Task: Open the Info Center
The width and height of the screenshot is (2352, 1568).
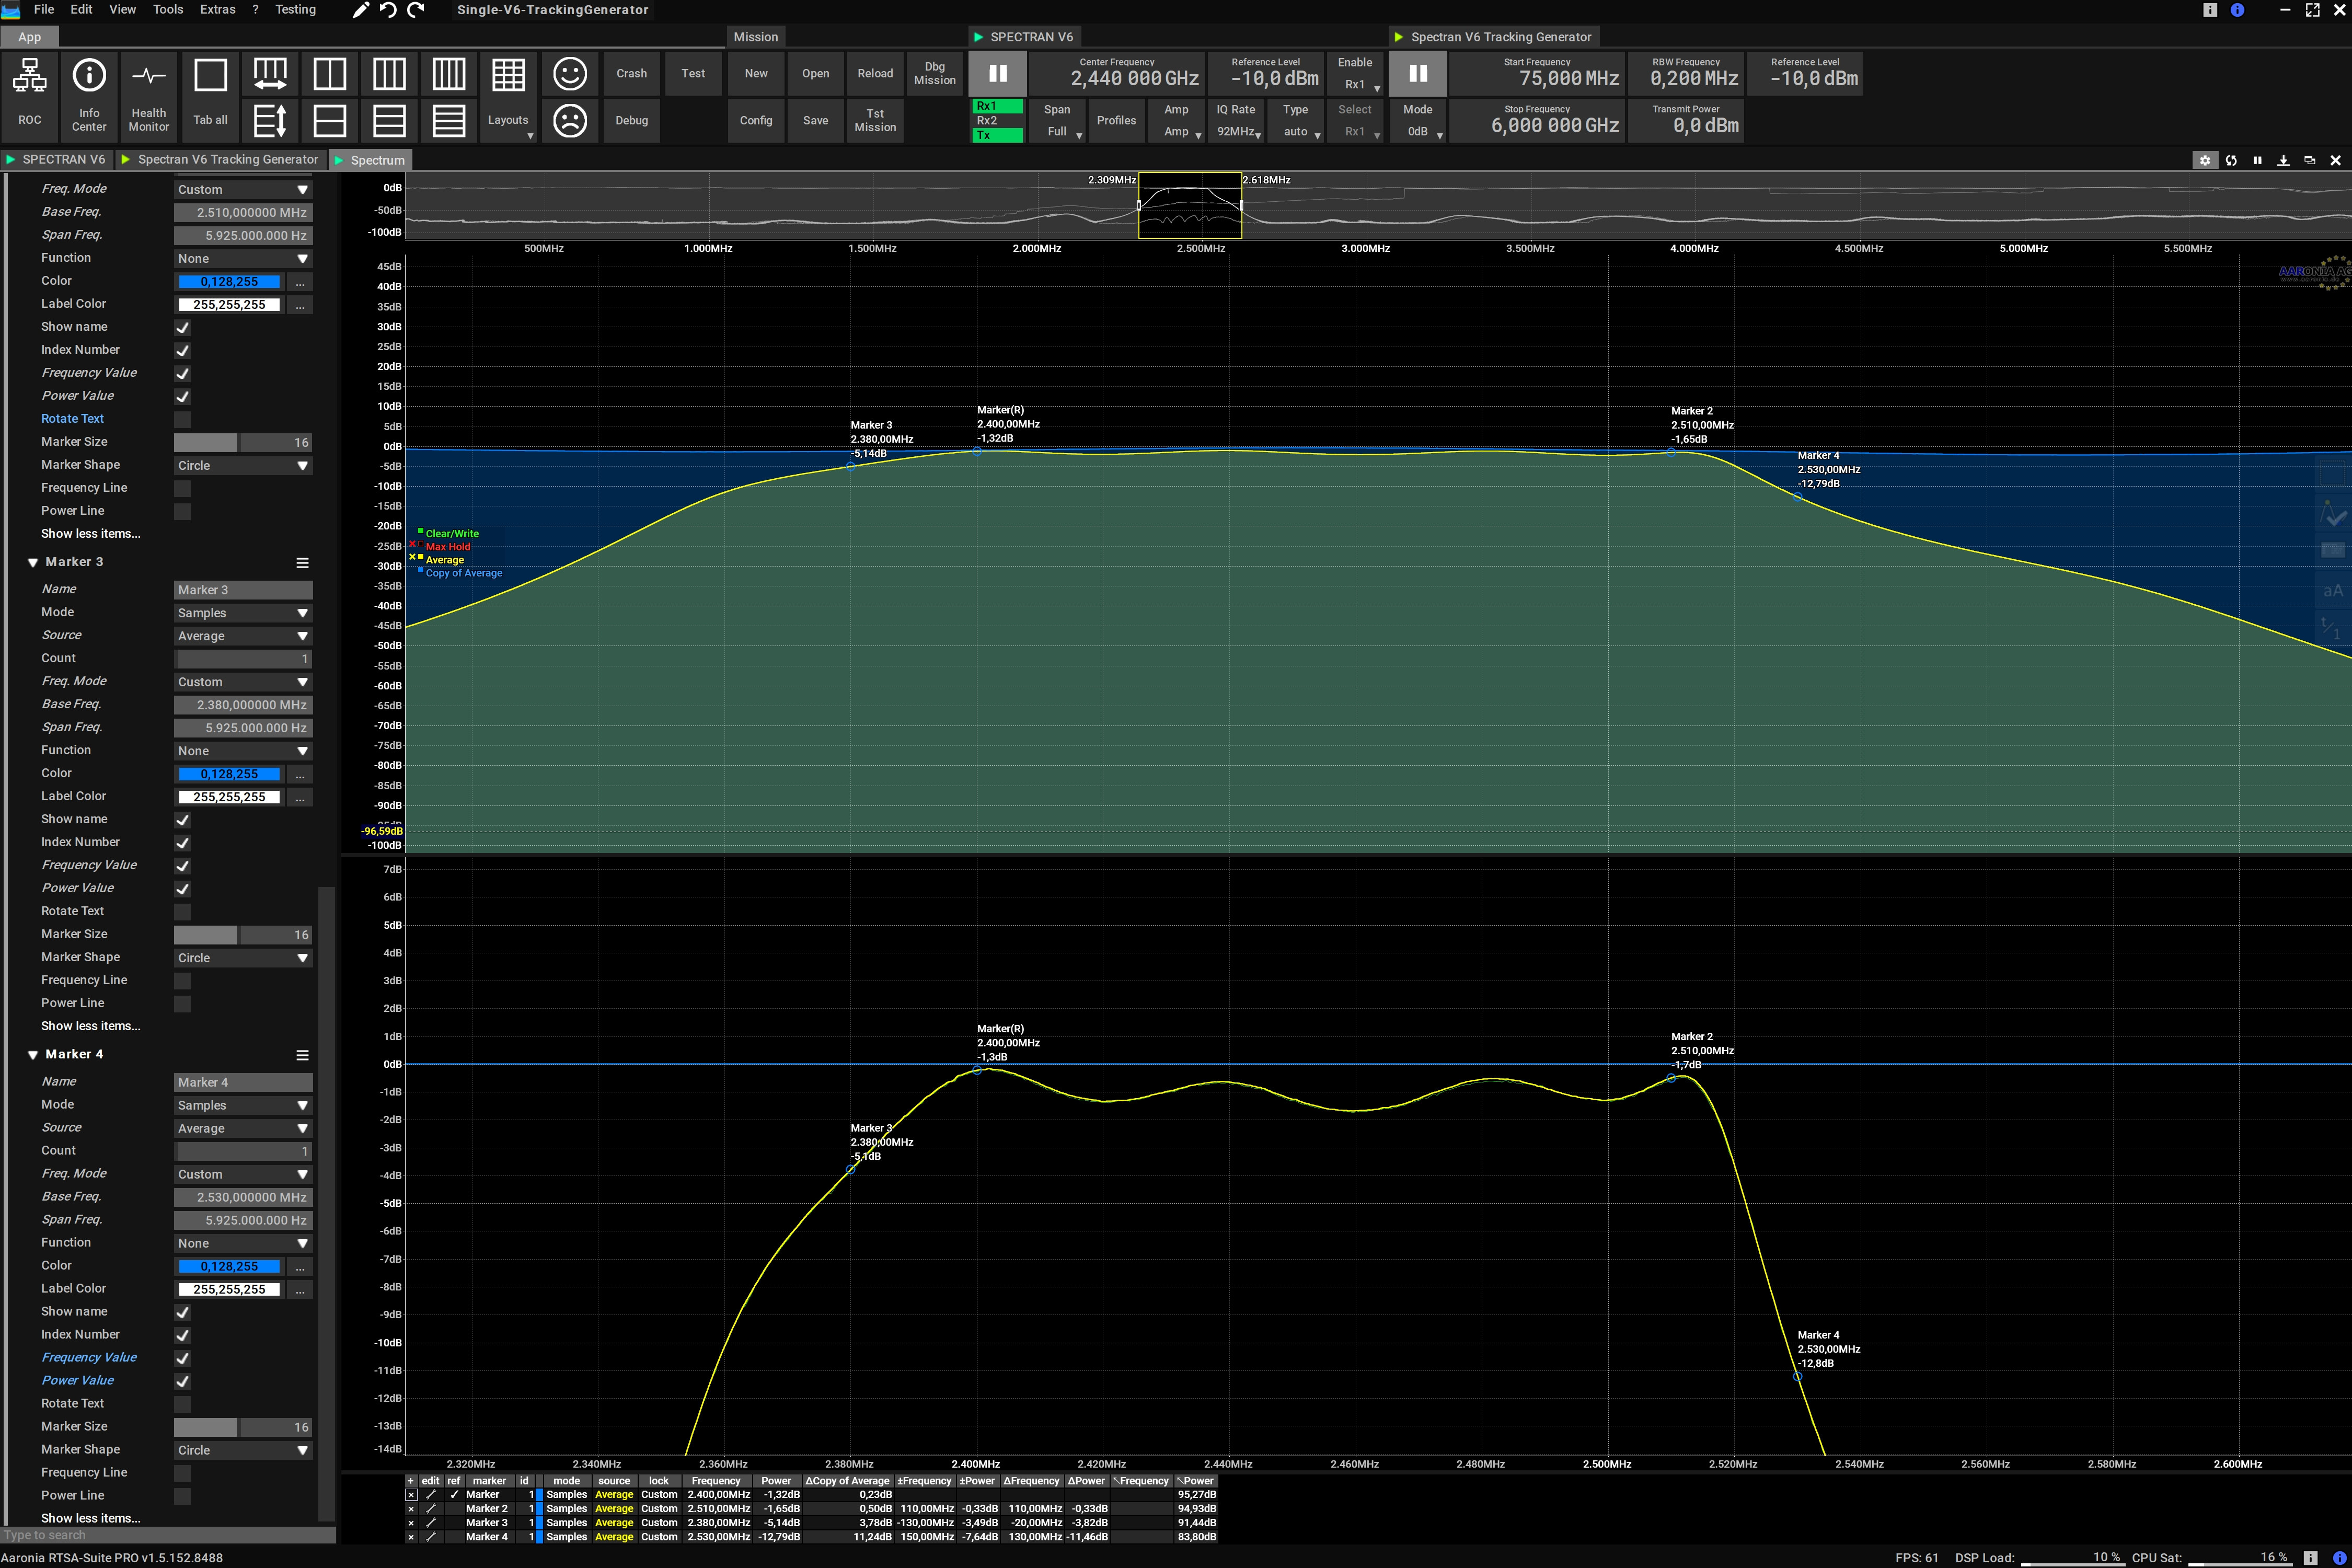Action: pyautogui.click(x=89, y=76)
